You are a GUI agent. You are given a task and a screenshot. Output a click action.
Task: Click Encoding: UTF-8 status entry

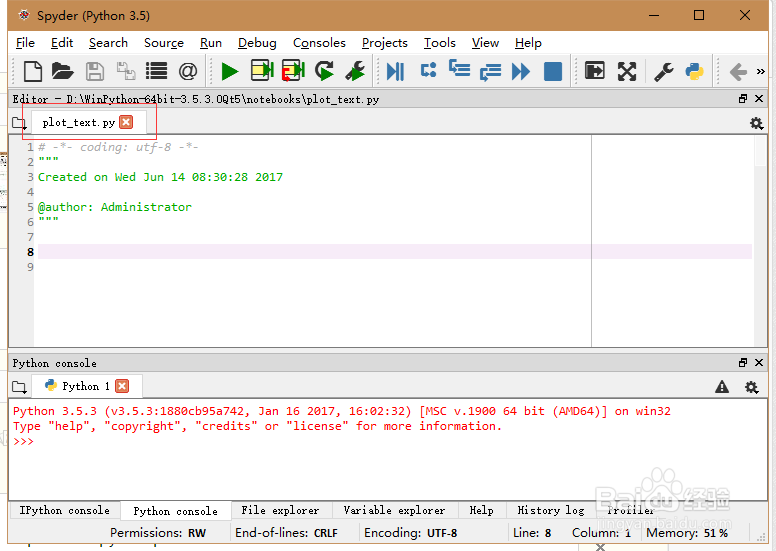(x=411, y=533)
